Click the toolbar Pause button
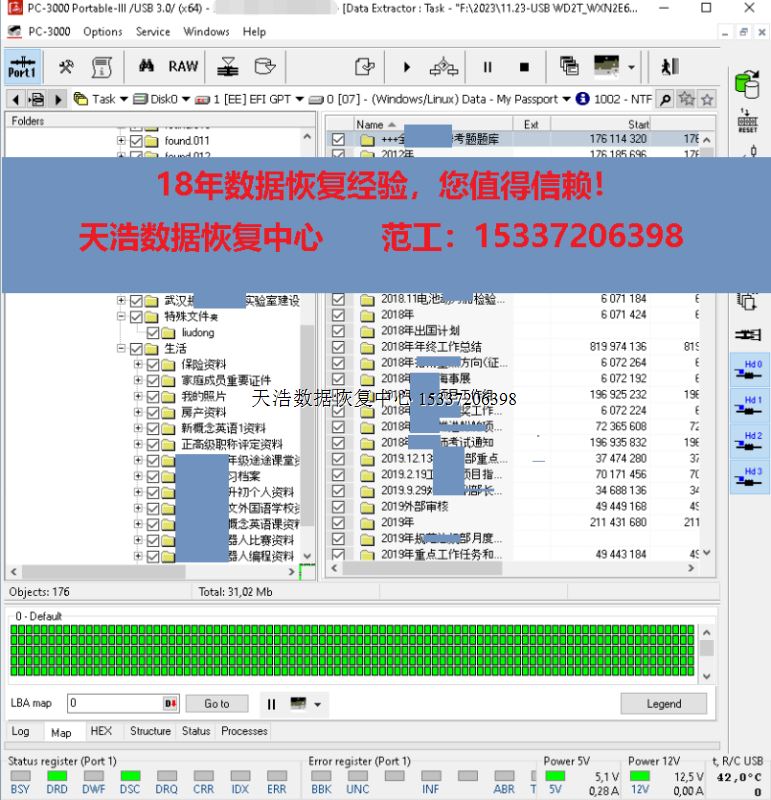The height and width of the screenshot is (800, 771). 488,67
